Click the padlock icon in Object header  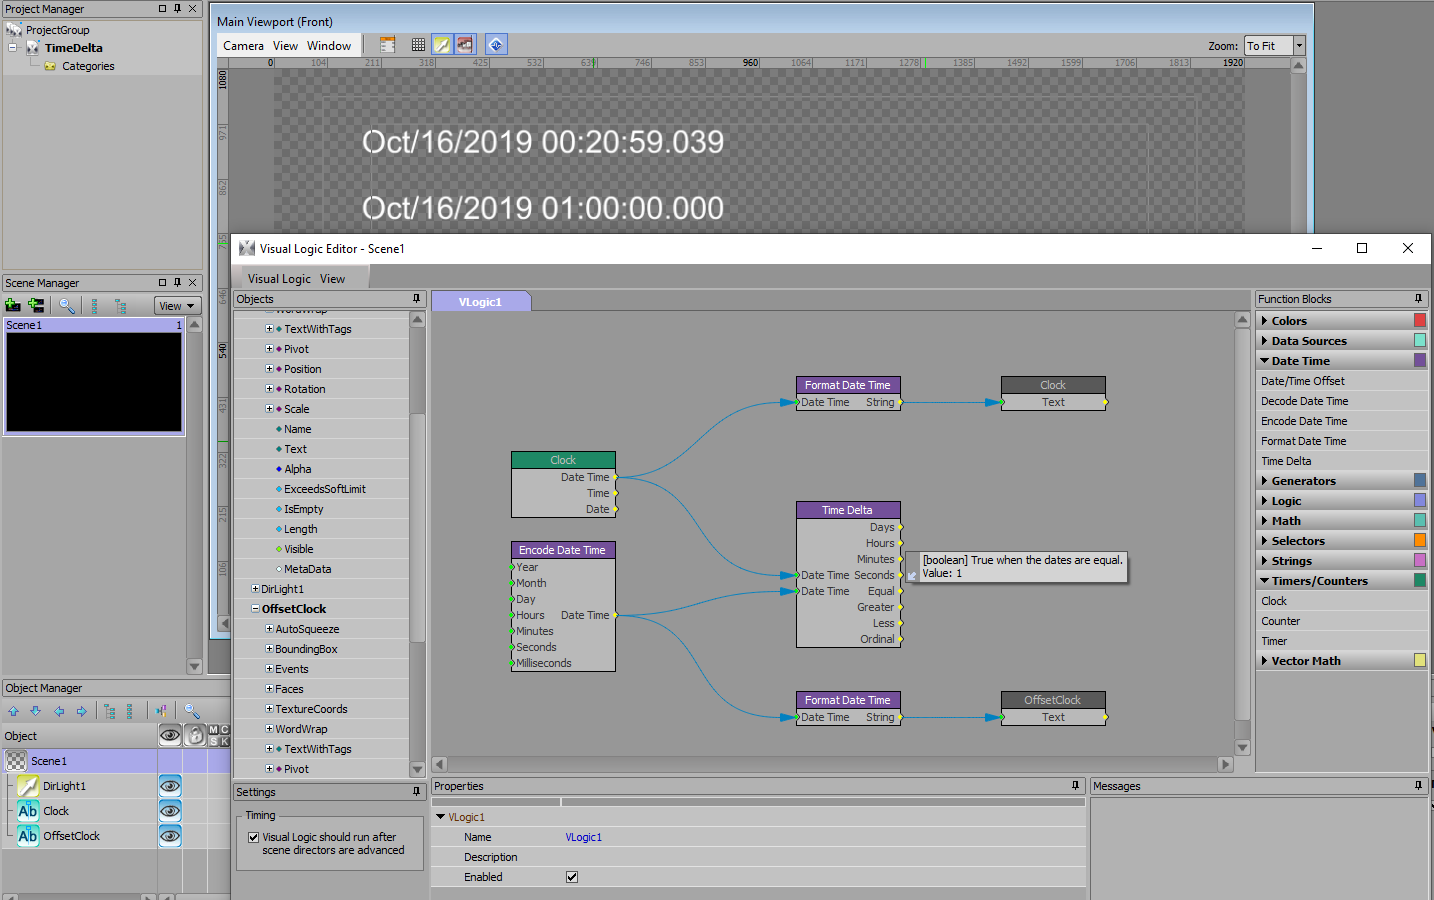tap(196, 736)
